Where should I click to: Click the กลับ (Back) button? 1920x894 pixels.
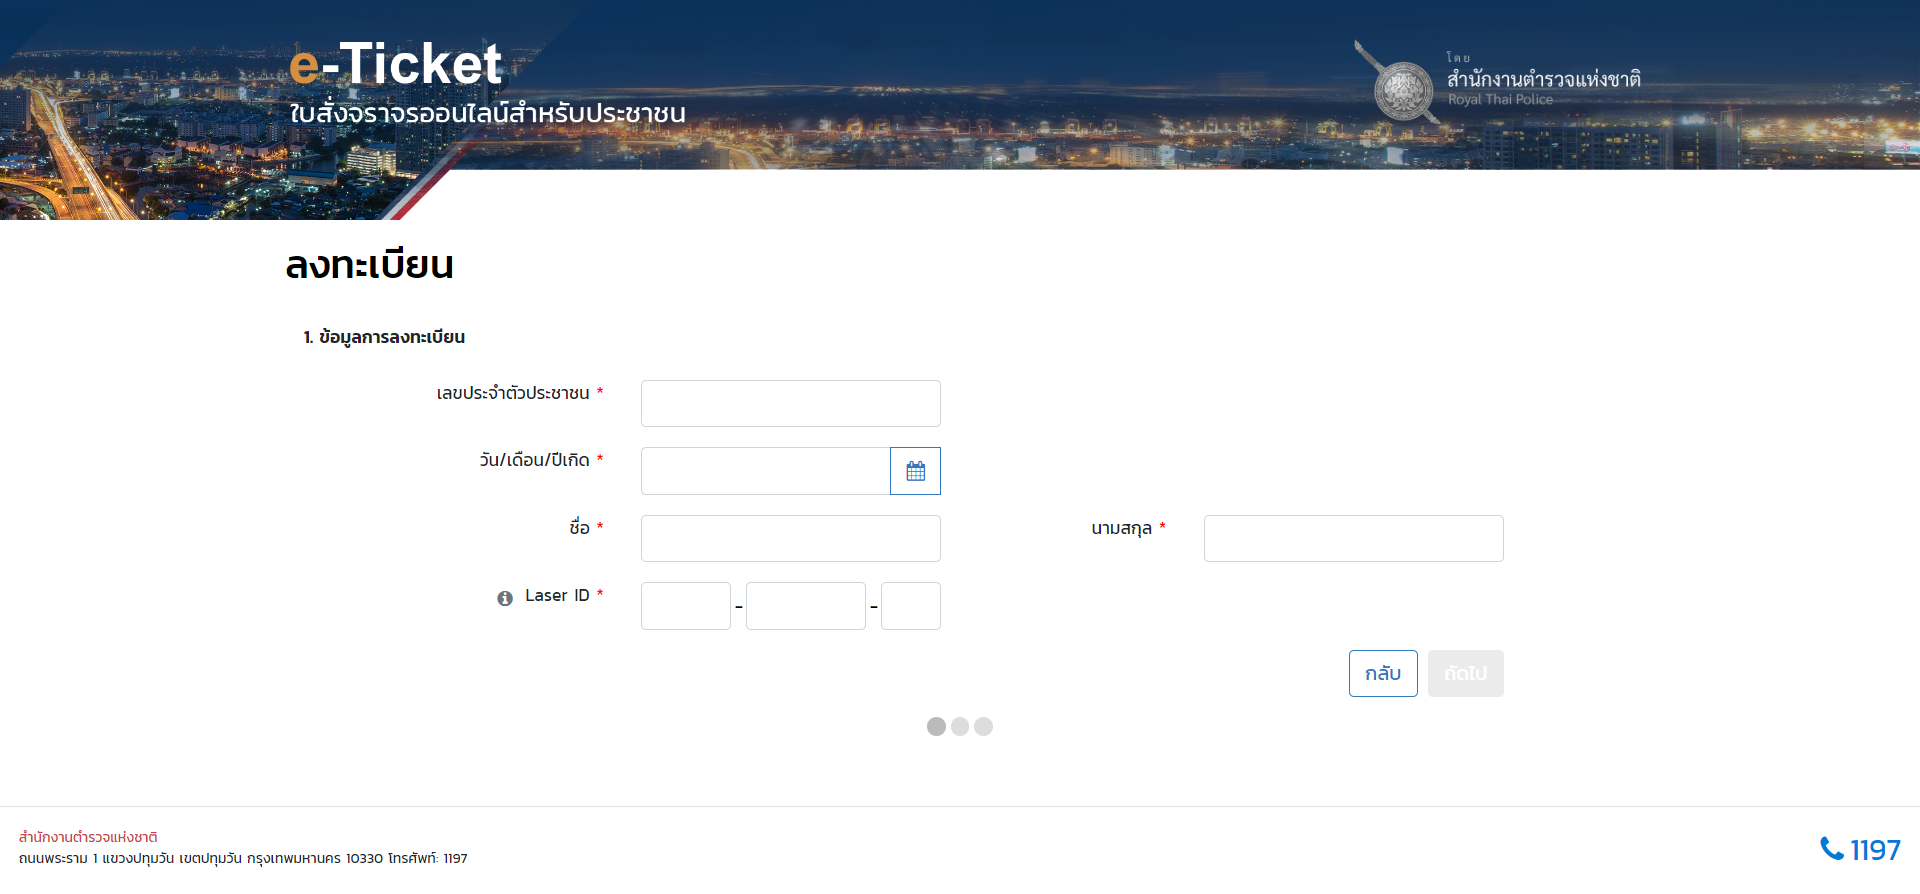tap(1382, 673)
